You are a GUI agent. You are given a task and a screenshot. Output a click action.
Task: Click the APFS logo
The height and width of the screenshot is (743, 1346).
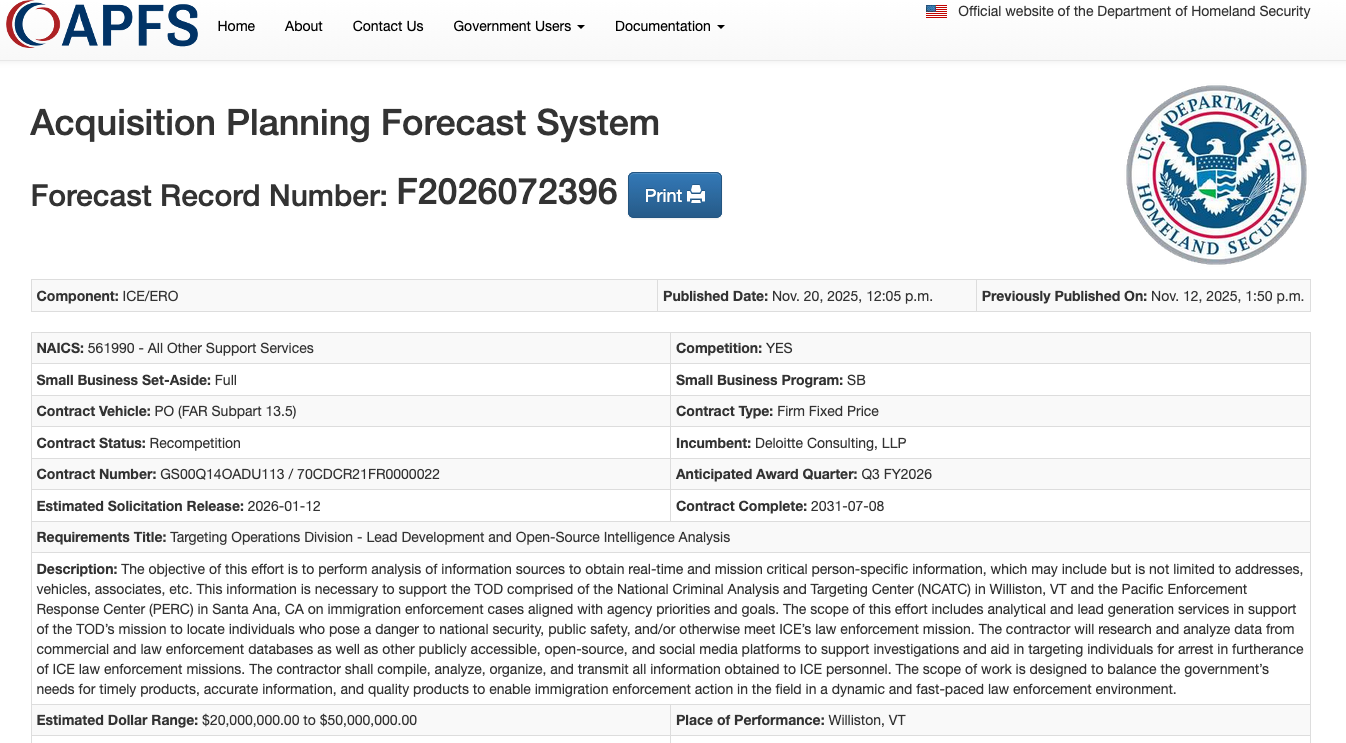(101, 27)
